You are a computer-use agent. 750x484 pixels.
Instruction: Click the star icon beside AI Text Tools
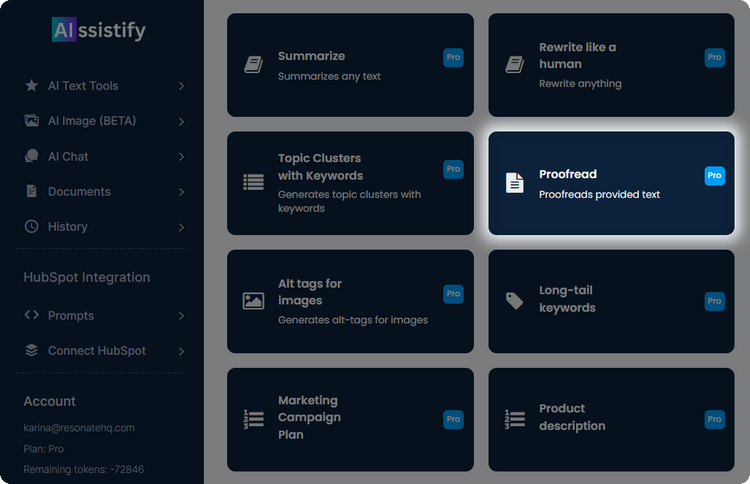31,86
